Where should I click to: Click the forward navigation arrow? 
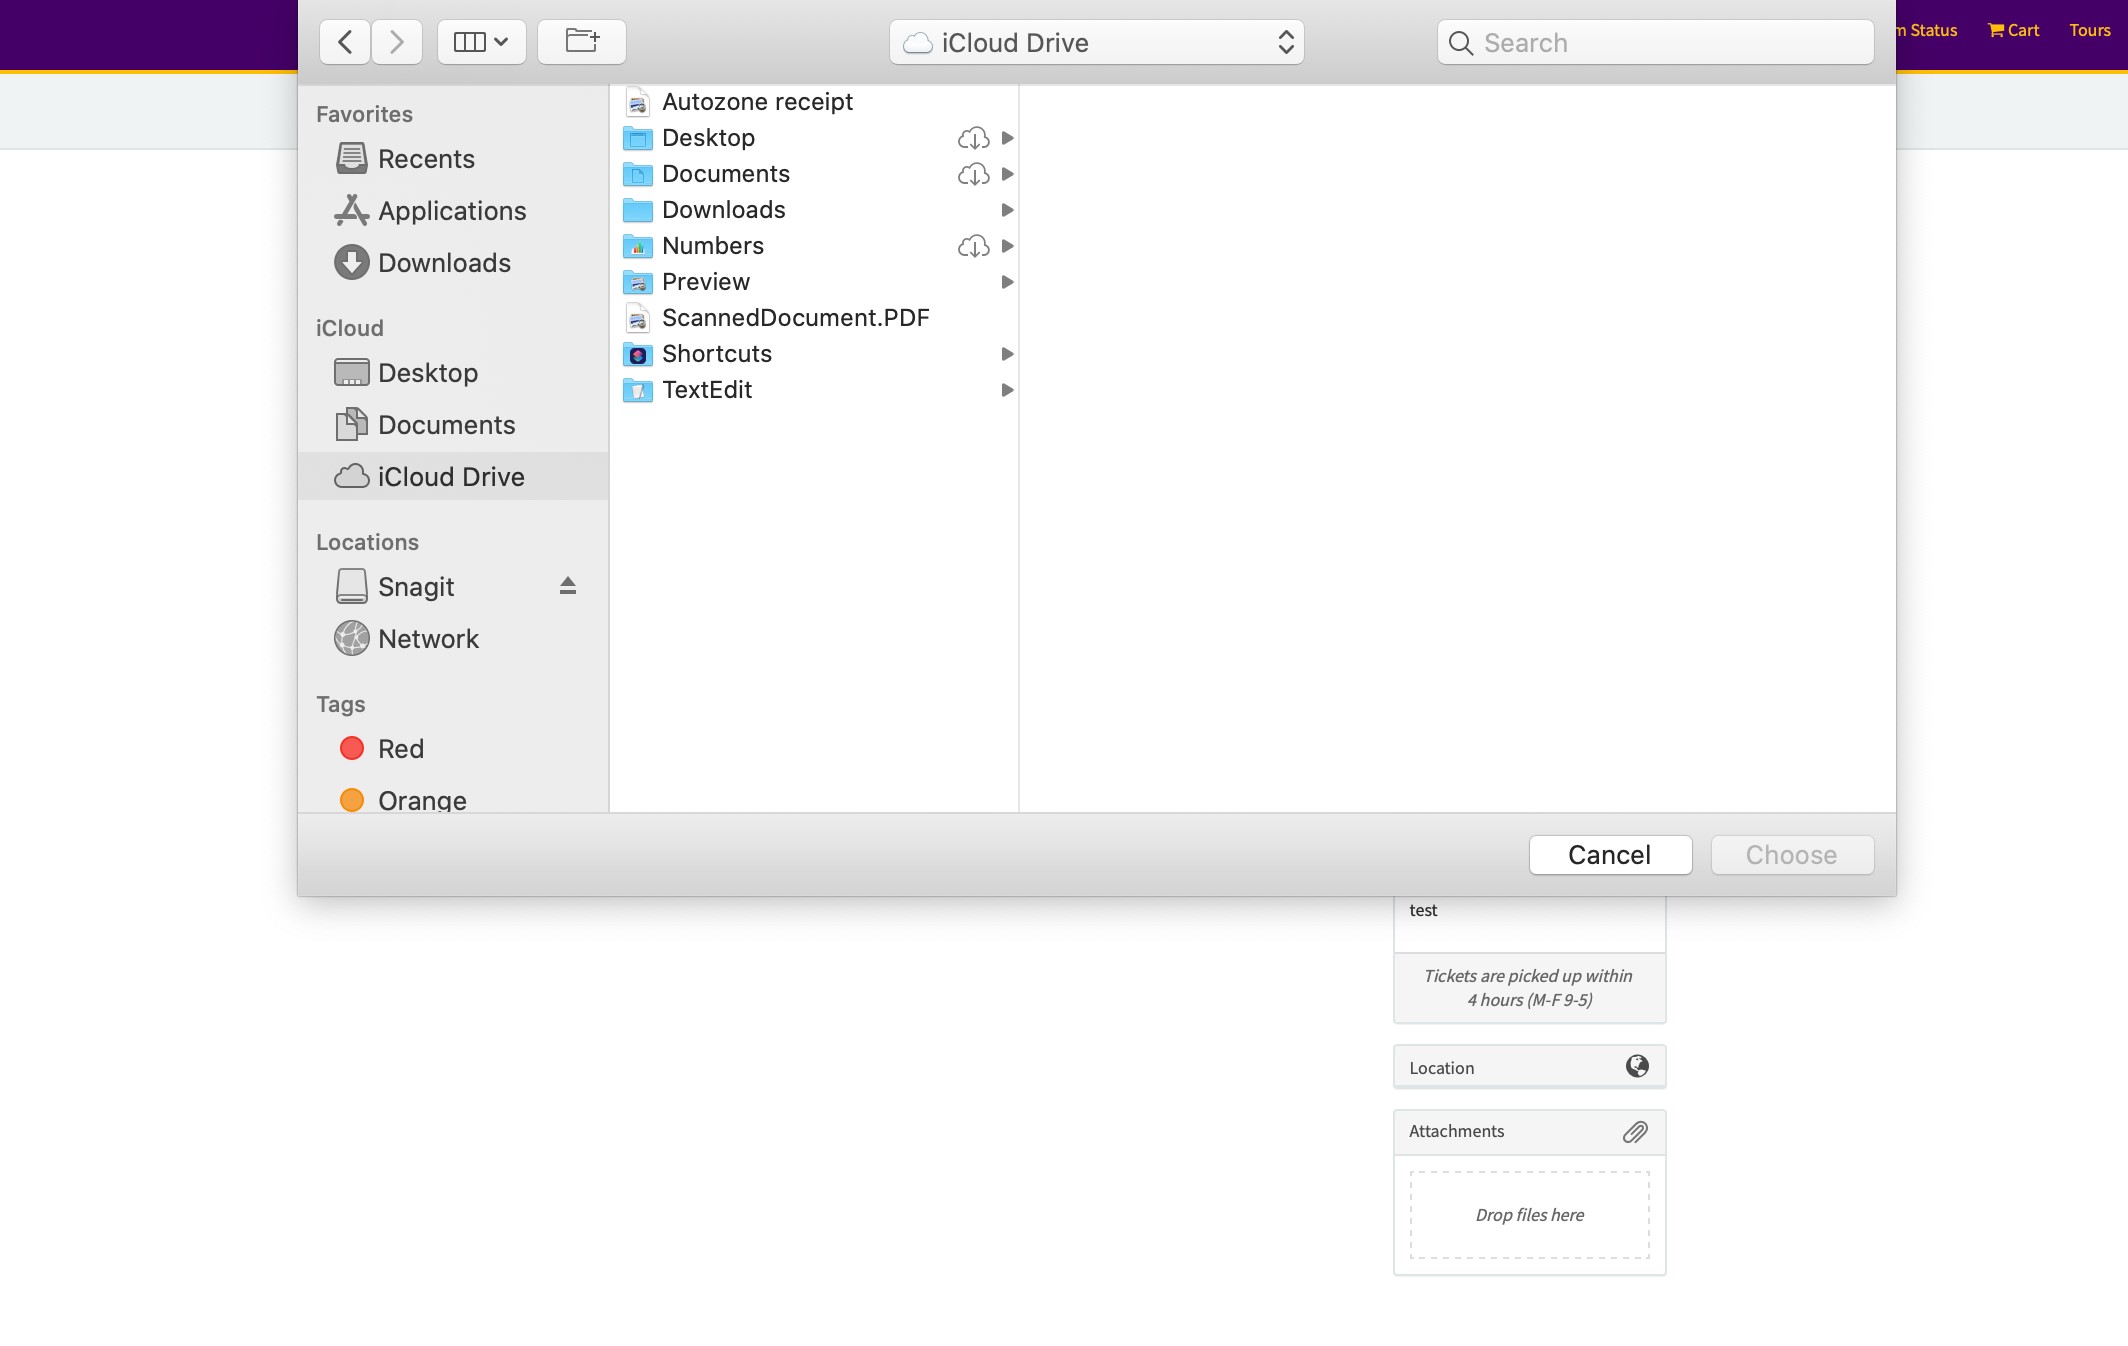click(x=397, y=42)
